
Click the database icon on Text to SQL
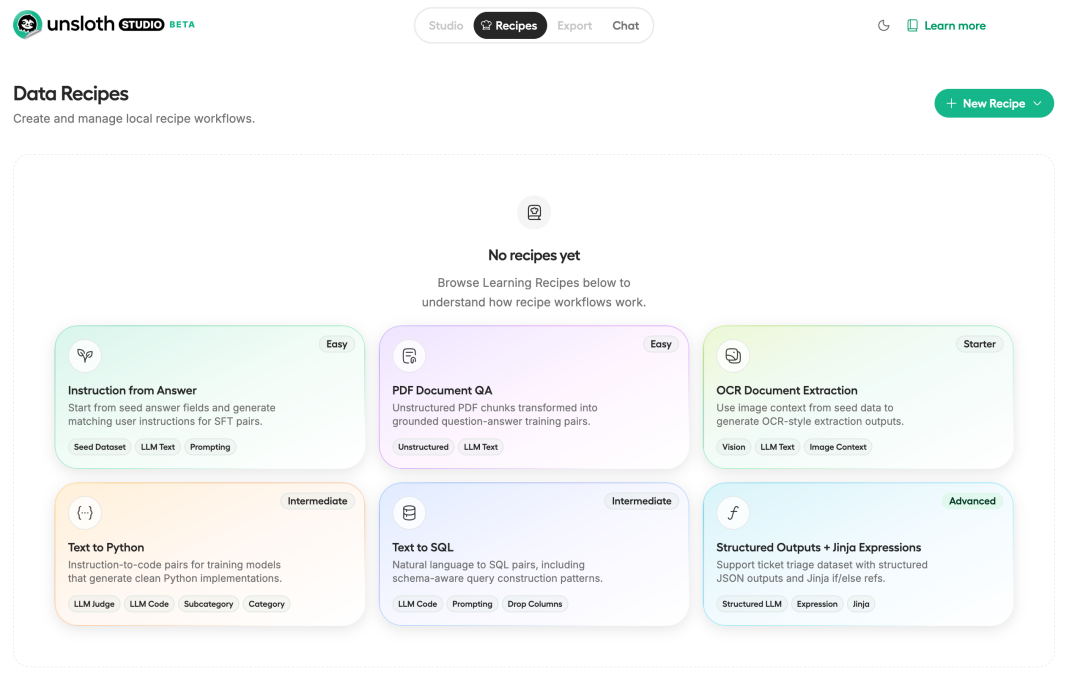pos(409,512)
